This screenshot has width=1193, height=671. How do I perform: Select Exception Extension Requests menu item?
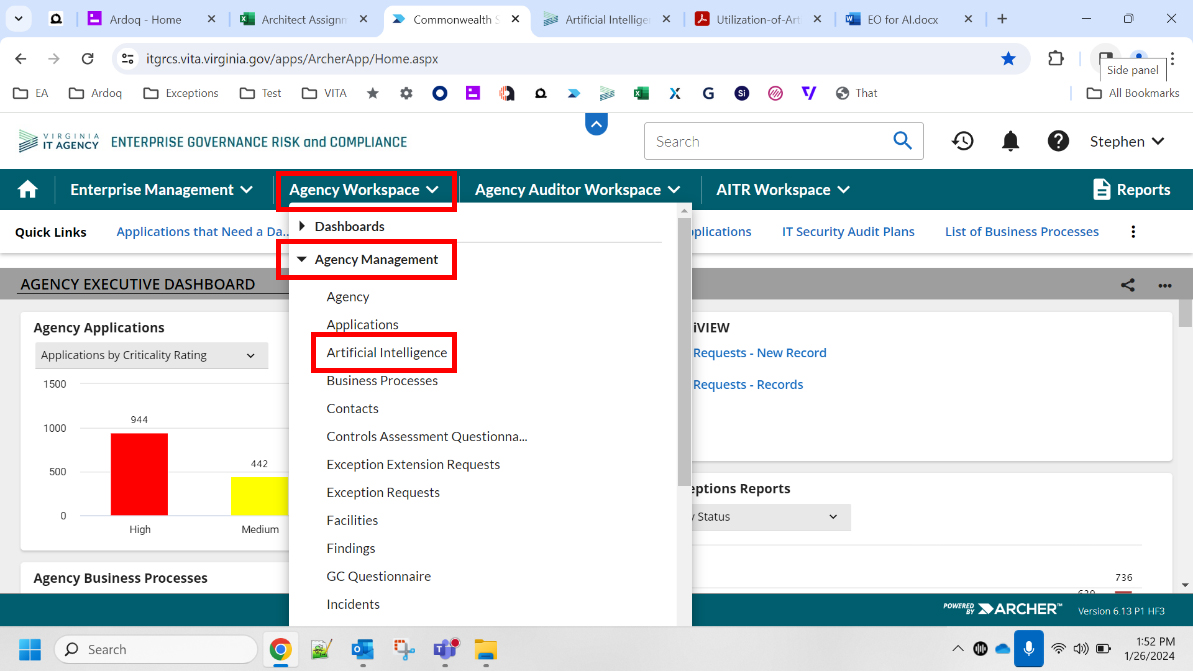(413, 464)
